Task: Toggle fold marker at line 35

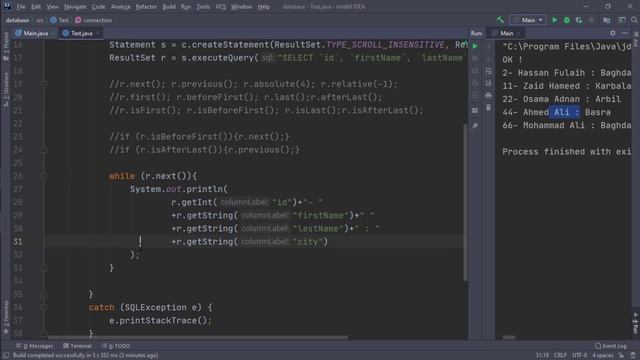Action: (44, 294)
